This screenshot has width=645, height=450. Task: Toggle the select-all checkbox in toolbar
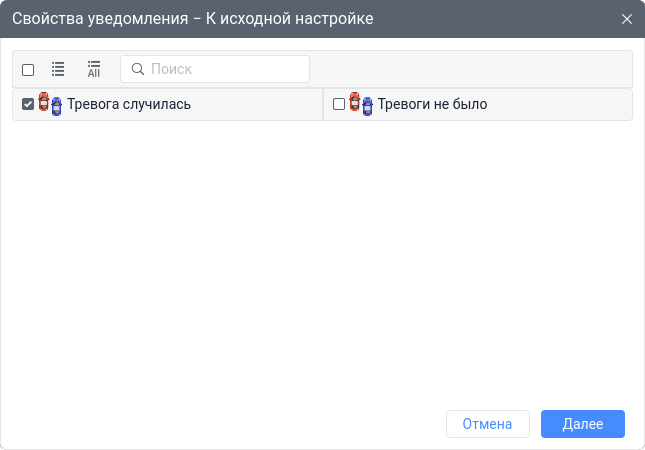point(28,70)
